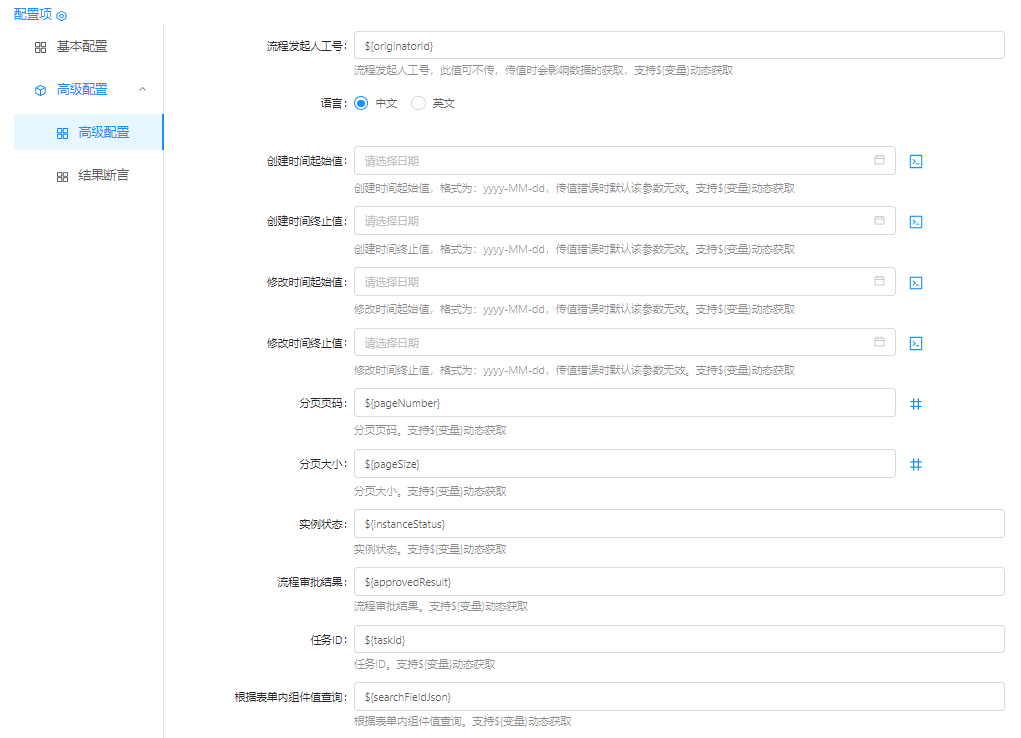Click the variable icon beside 修改时间起始值
1021x738 pixels.
tap(915, 283)
